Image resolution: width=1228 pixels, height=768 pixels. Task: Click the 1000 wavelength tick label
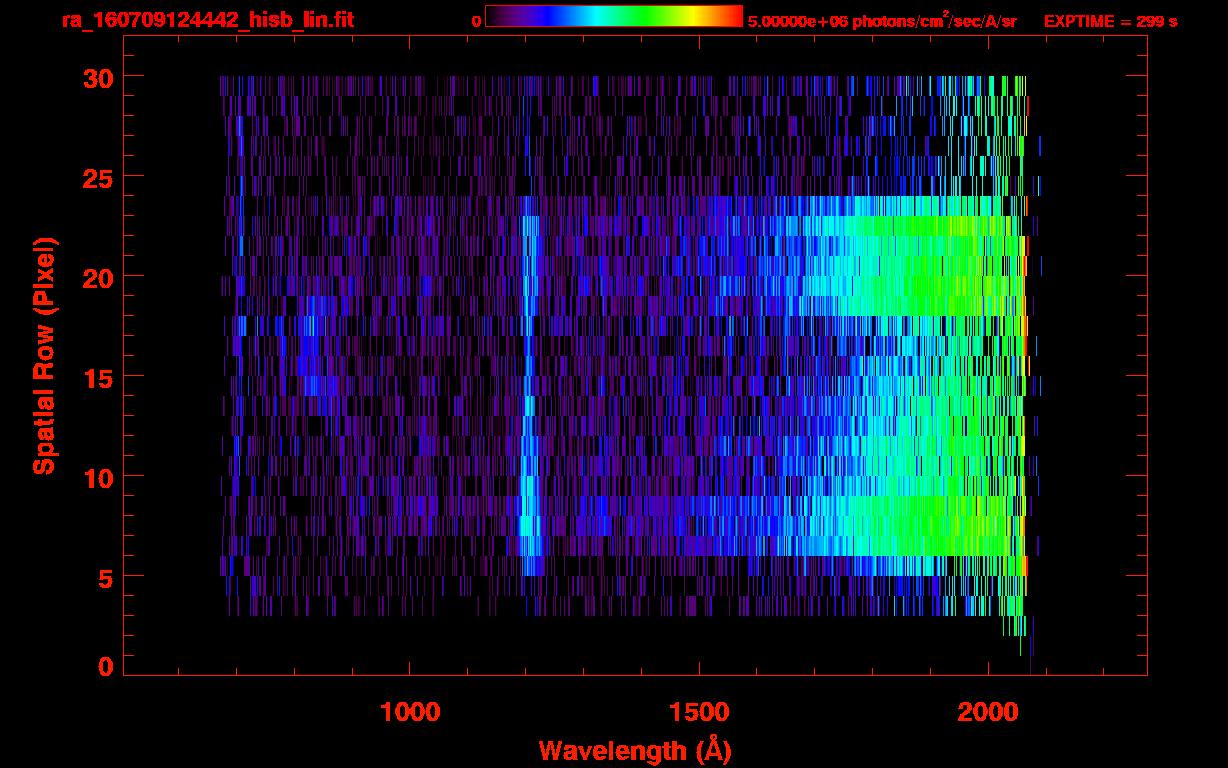[x=410, y=712]
